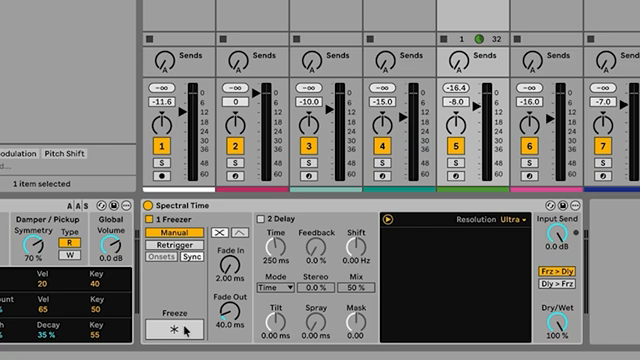Select pickup Type W

[70, 255]
